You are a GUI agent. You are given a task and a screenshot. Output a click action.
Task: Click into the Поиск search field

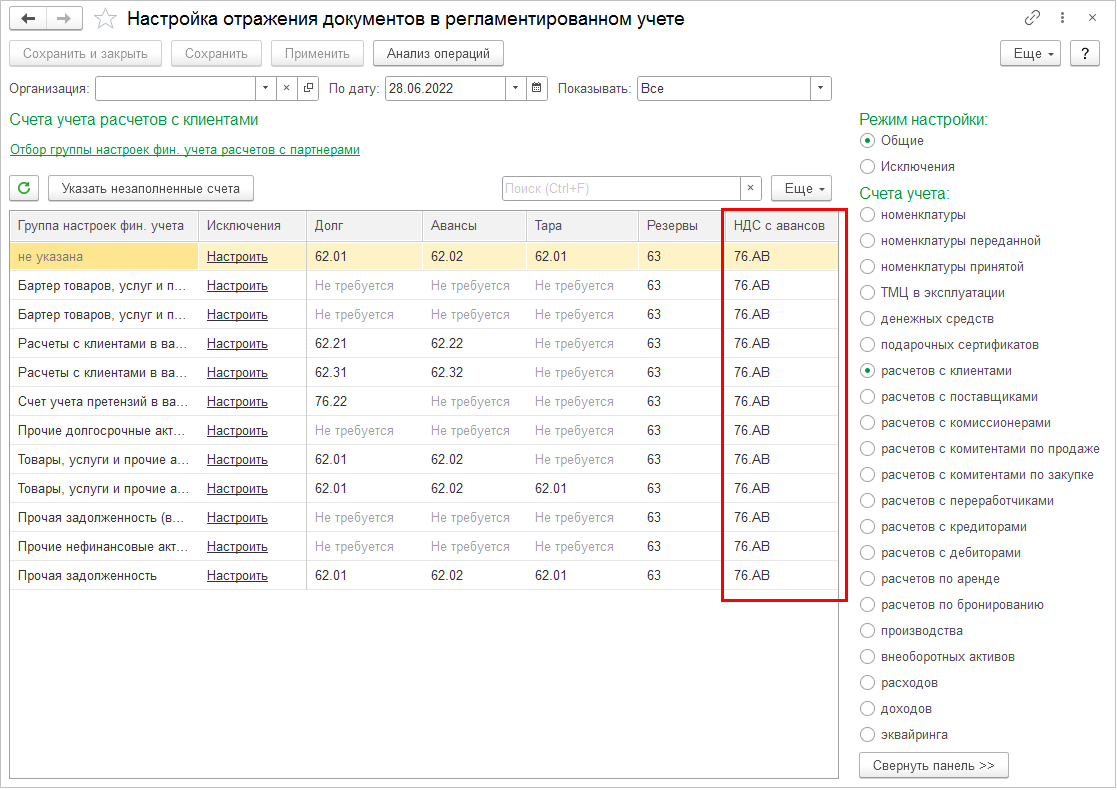620,188
